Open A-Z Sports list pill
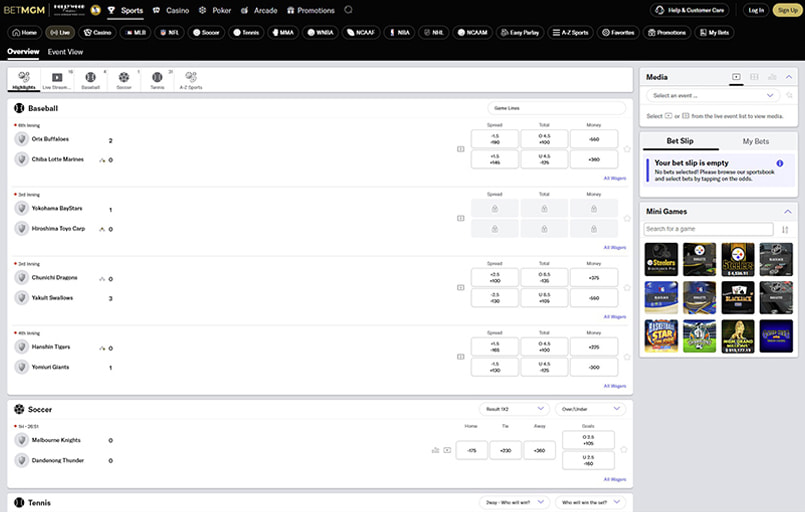 570,32
